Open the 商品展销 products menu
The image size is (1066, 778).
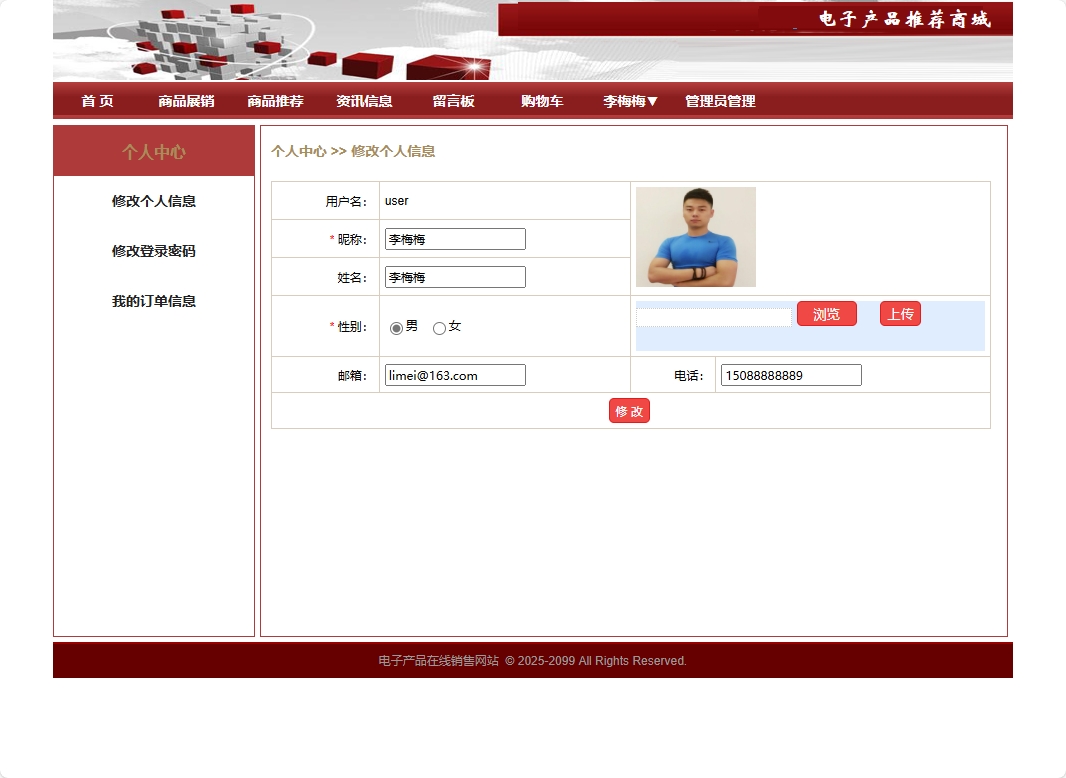[x=186, y=100]
